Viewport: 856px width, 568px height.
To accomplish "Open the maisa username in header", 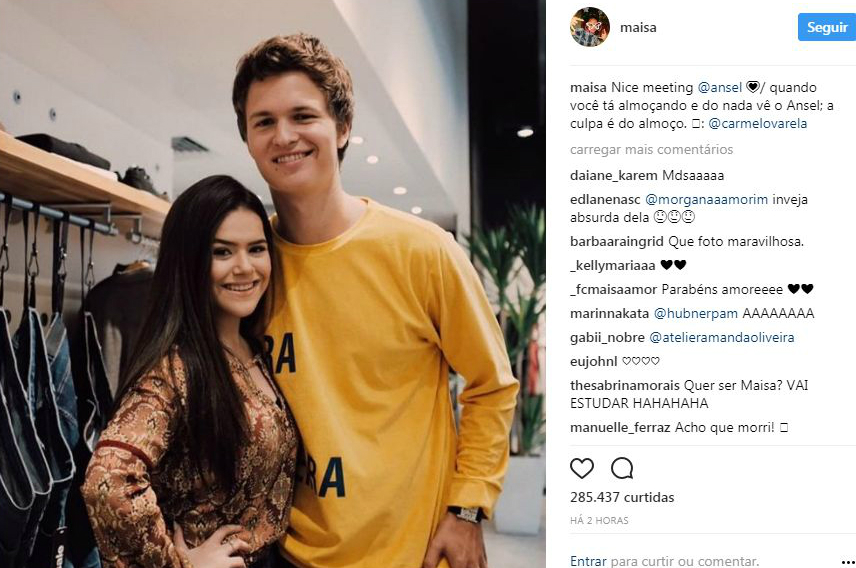I will tap(638, 27).
